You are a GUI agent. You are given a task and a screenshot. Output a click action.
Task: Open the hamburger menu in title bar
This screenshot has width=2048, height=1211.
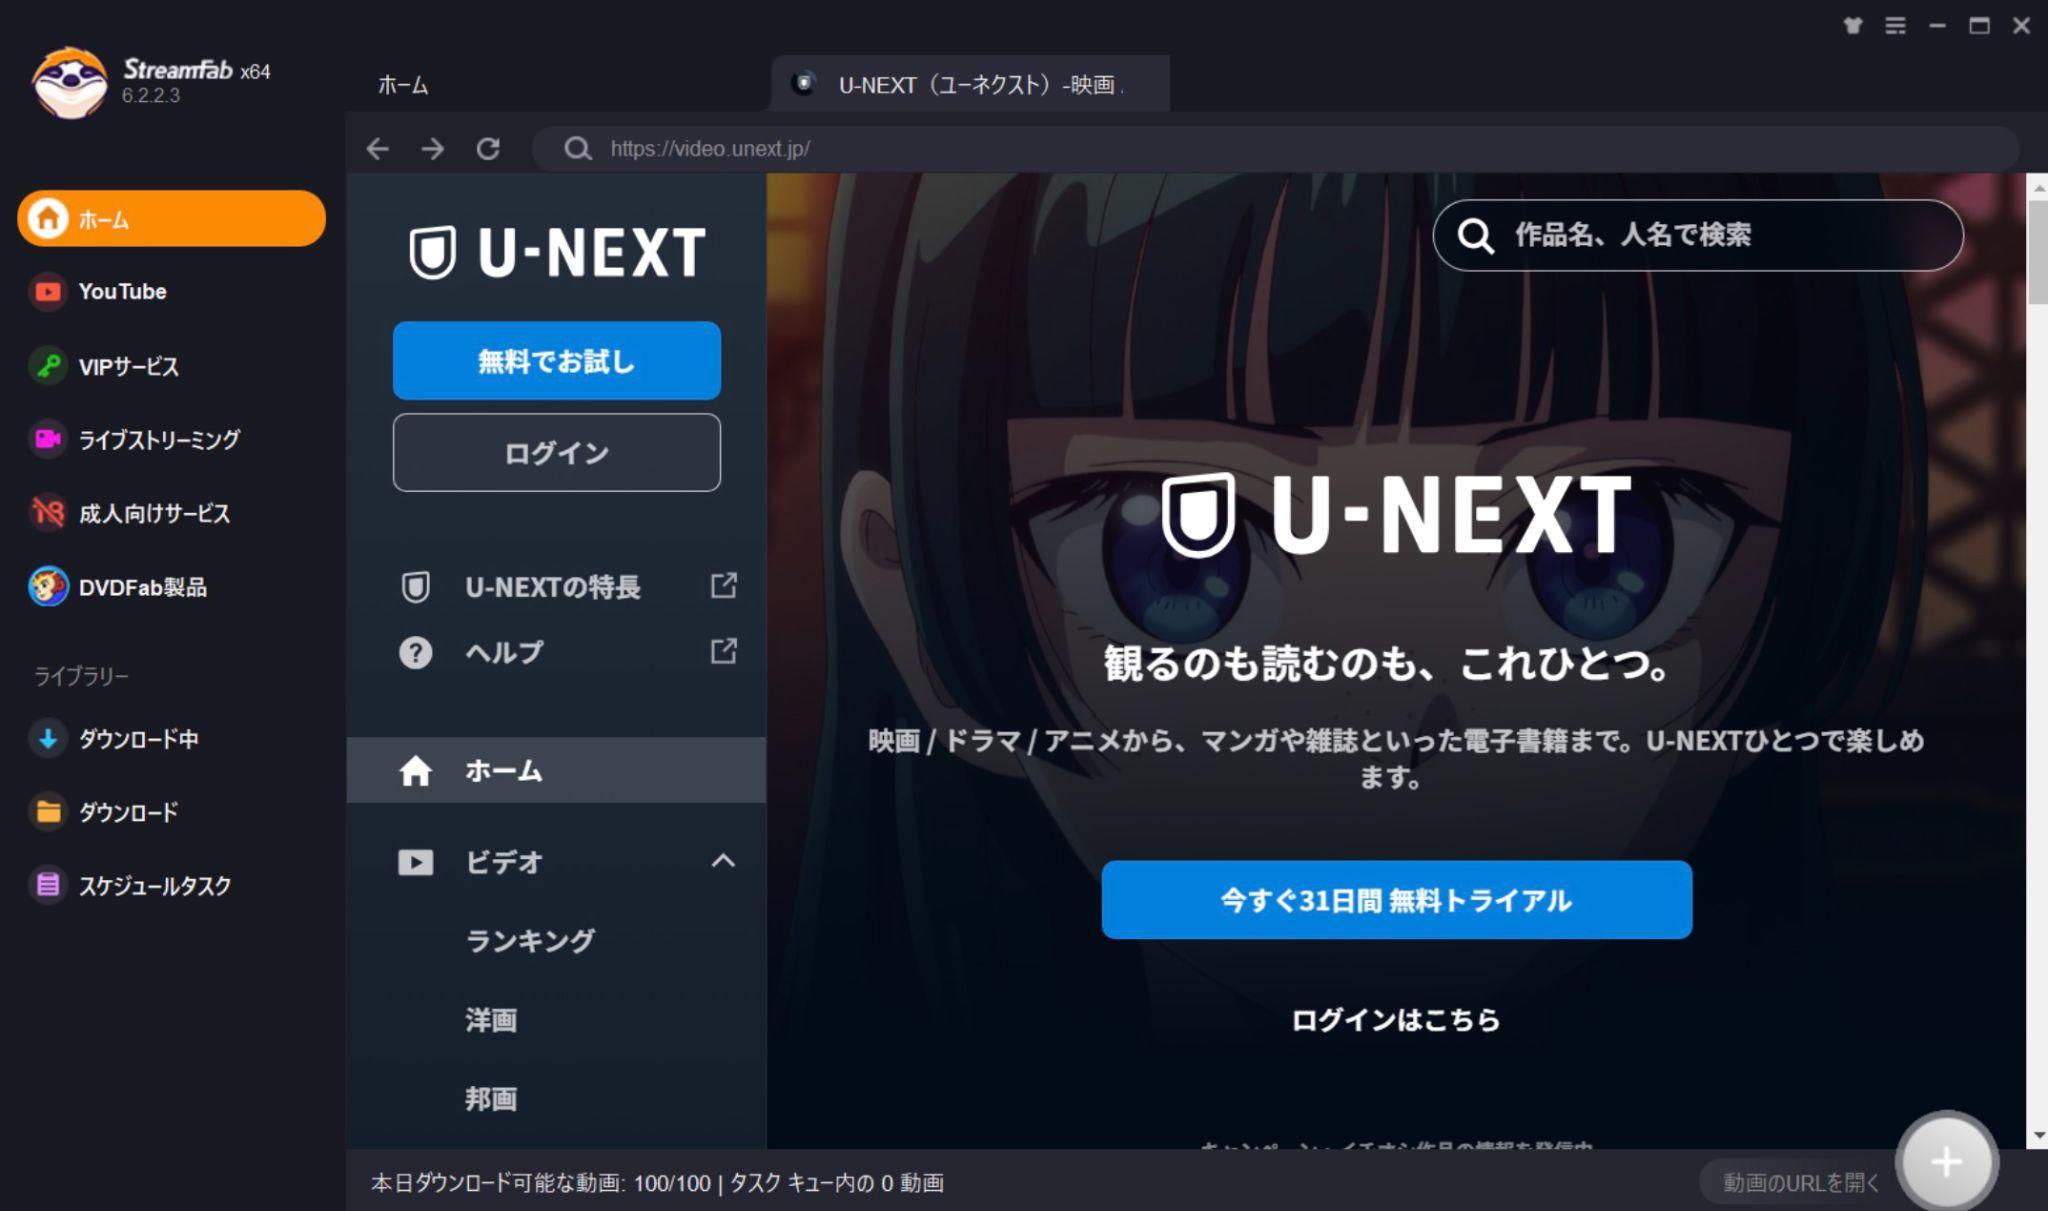point(1895,26)
